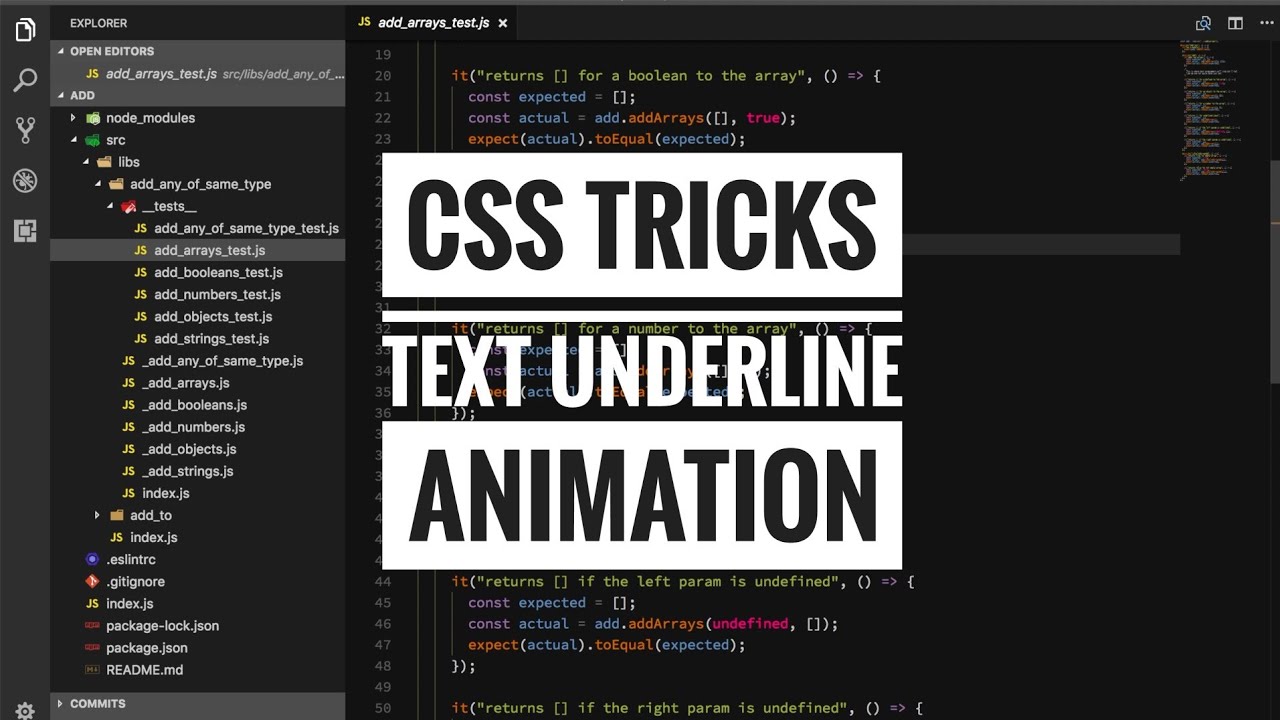Open package.json in the explorer

(x=146, y=648)
